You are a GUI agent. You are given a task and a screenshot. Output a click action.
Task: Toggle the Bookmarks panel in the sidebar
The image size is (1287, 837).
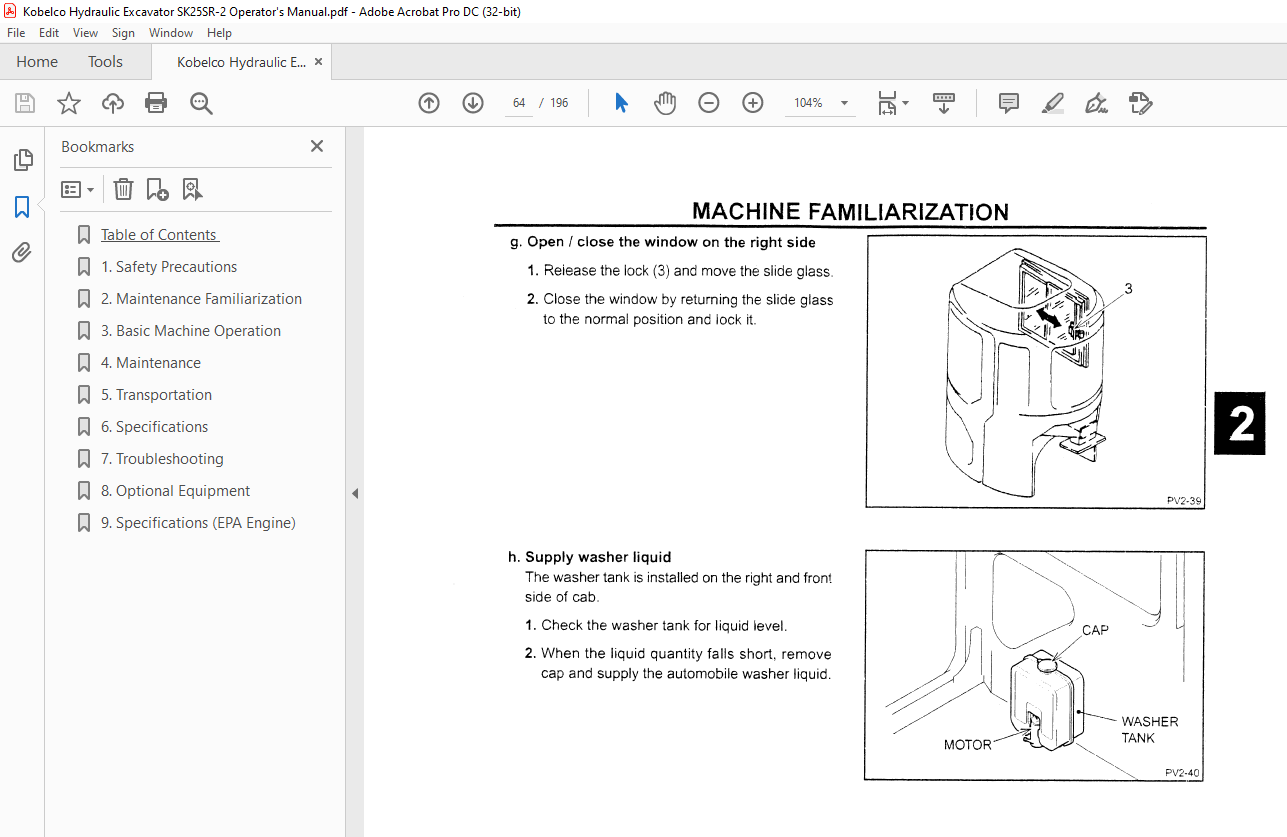pyautogui.click(x=22, y=207)
